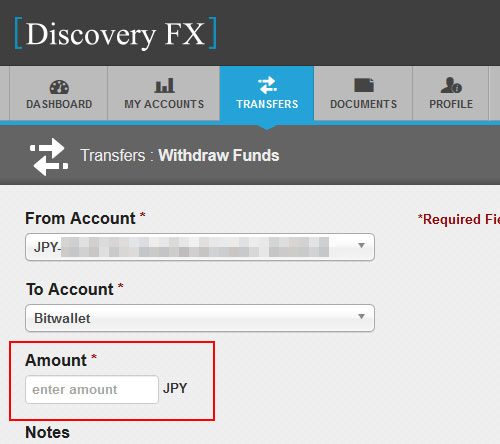This screenshot has width=500, height=444.
Task: Switch to the DASHBOARD tab
Action: point(59,93)
